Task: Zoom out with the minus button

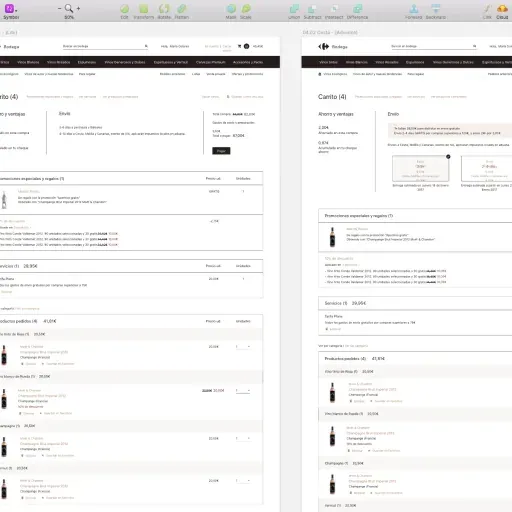Action: tap(60, 8)
